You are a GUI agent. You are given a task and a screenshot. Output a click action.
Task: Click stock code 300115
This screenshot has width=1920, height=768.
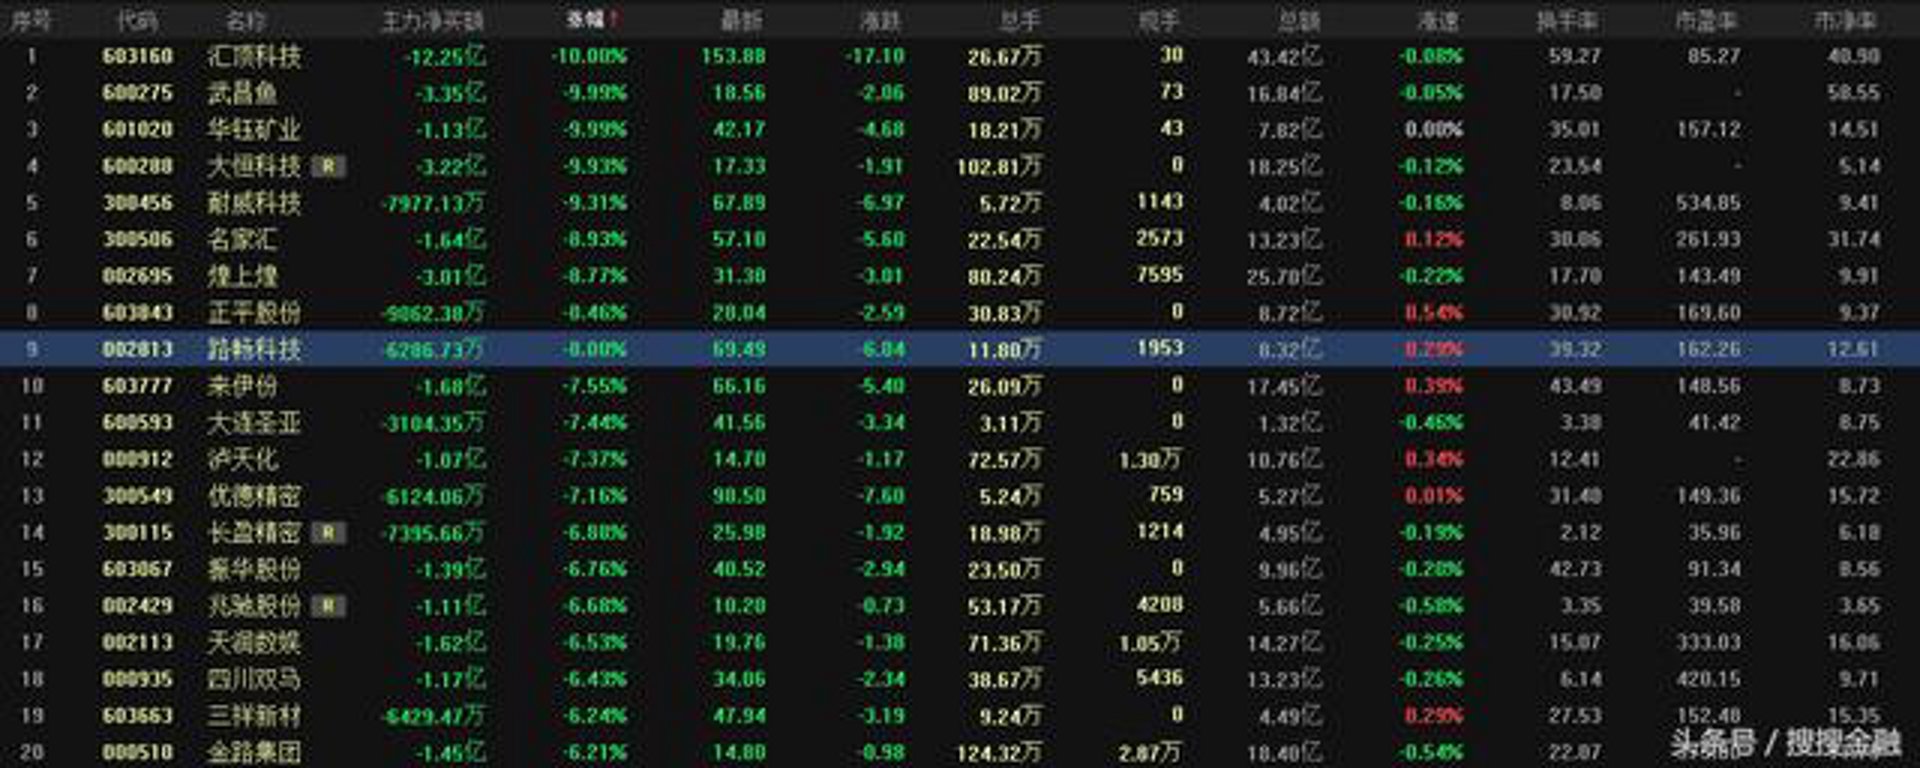pos(138,533)
